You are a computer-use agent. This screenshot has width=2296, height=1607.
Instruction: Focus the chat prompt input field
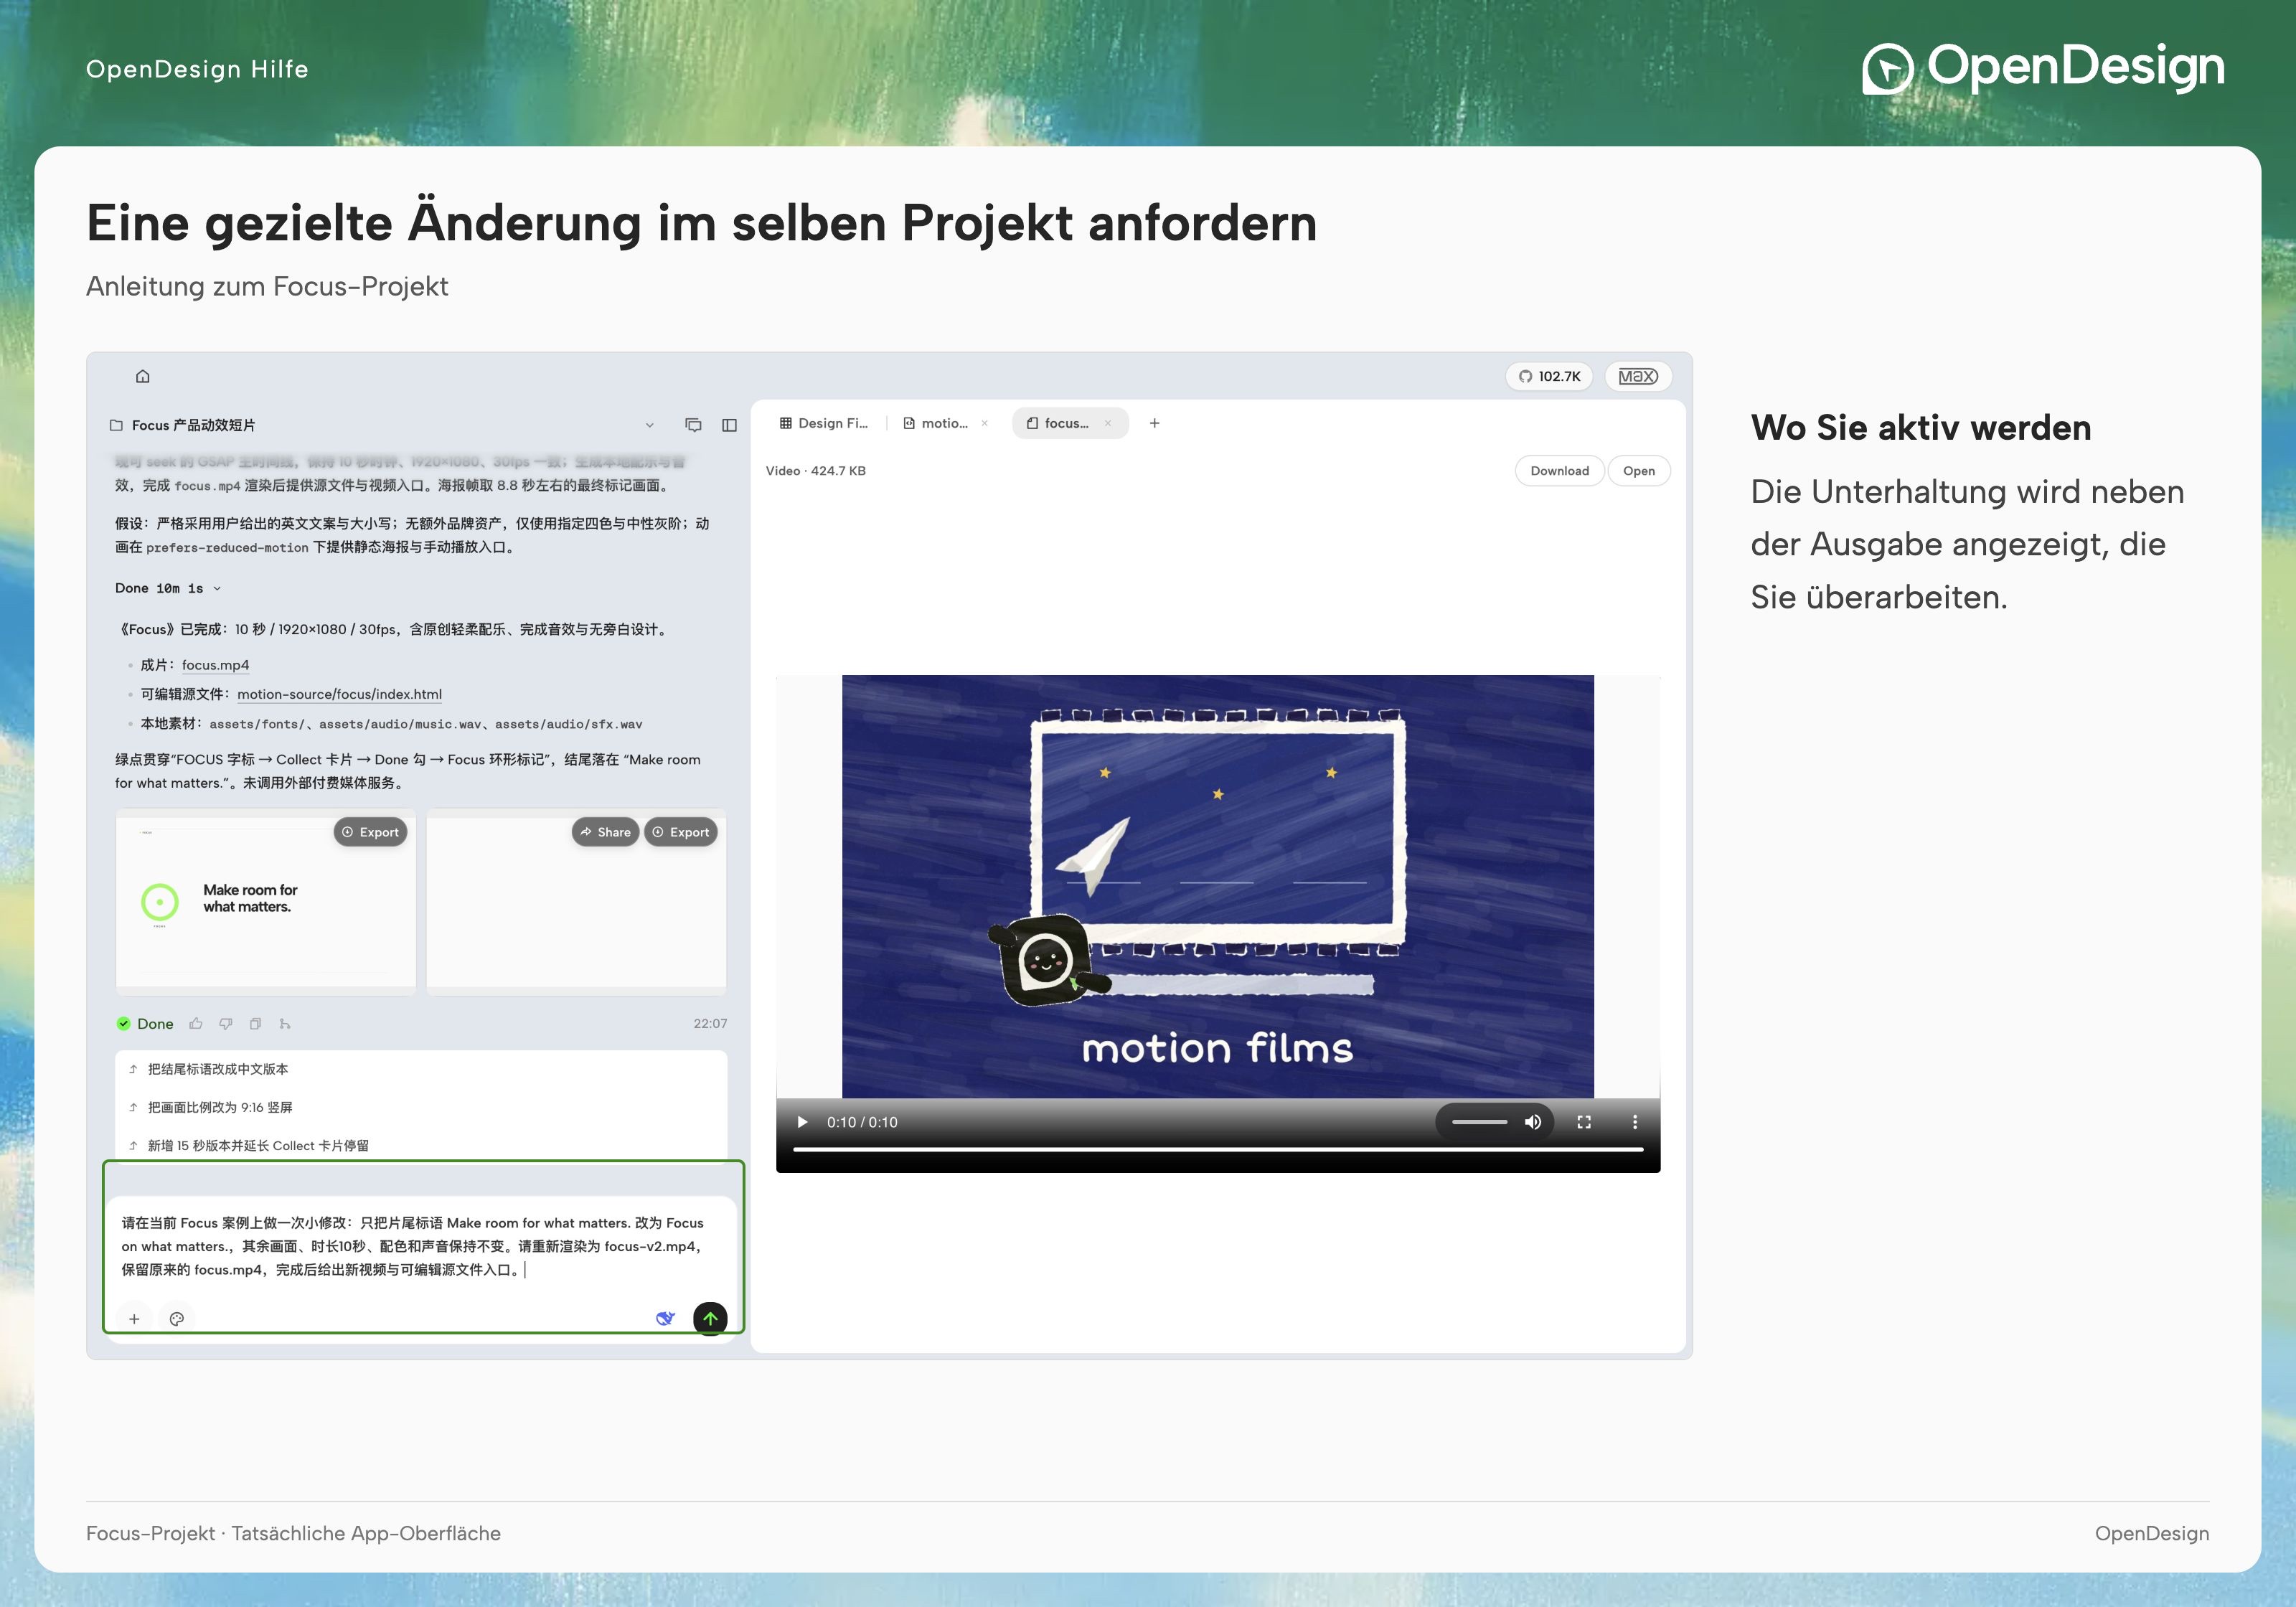pyautogui.click(x=420, y=1246)
